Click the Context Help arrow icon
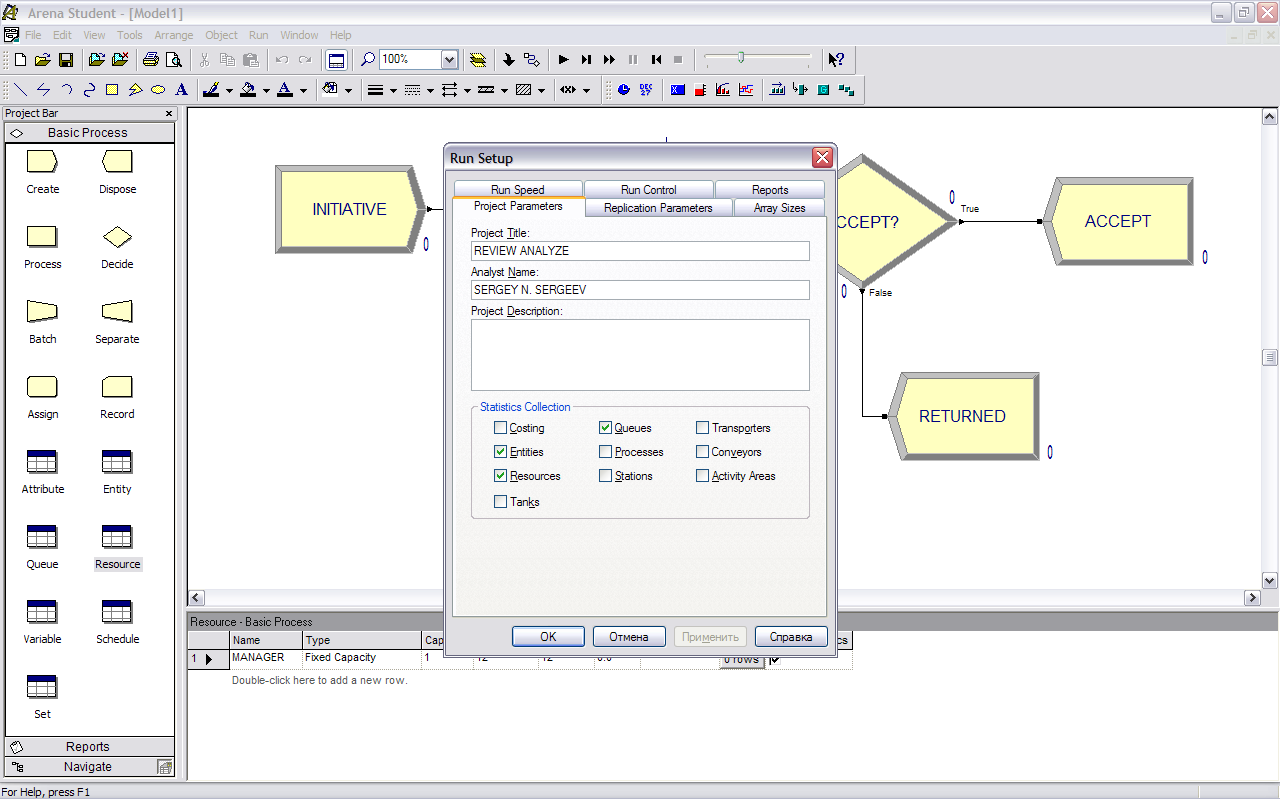 click(837, 60)
